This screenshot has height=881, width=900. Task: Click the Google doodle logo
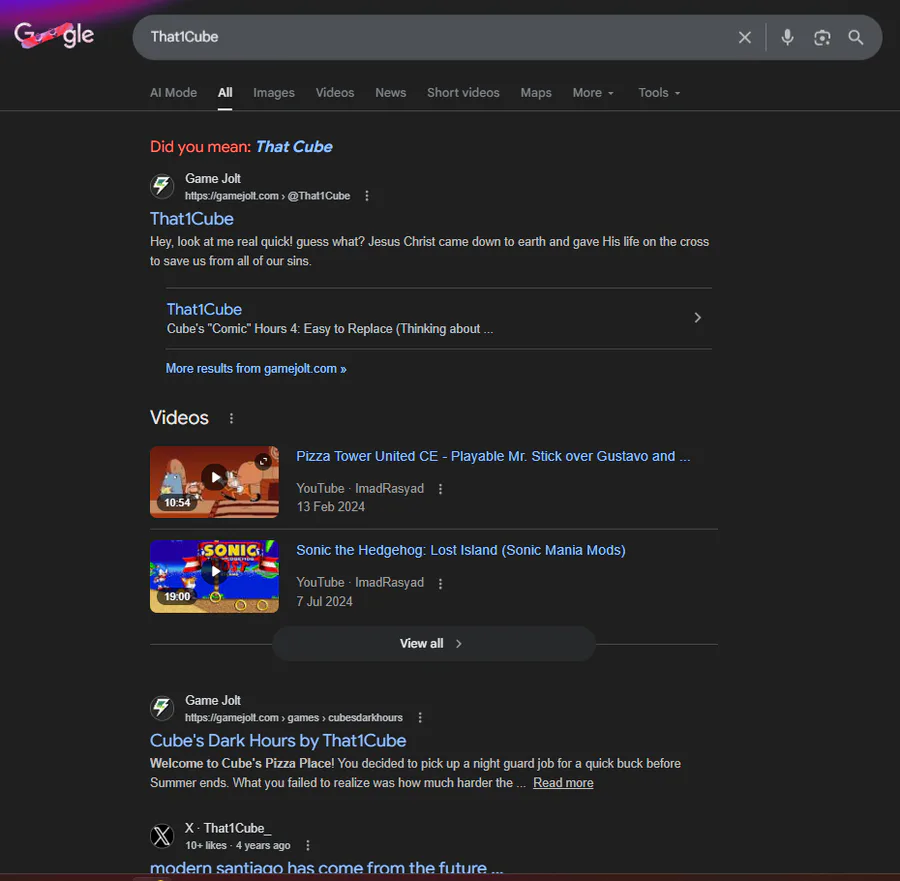tap(55, 36)
